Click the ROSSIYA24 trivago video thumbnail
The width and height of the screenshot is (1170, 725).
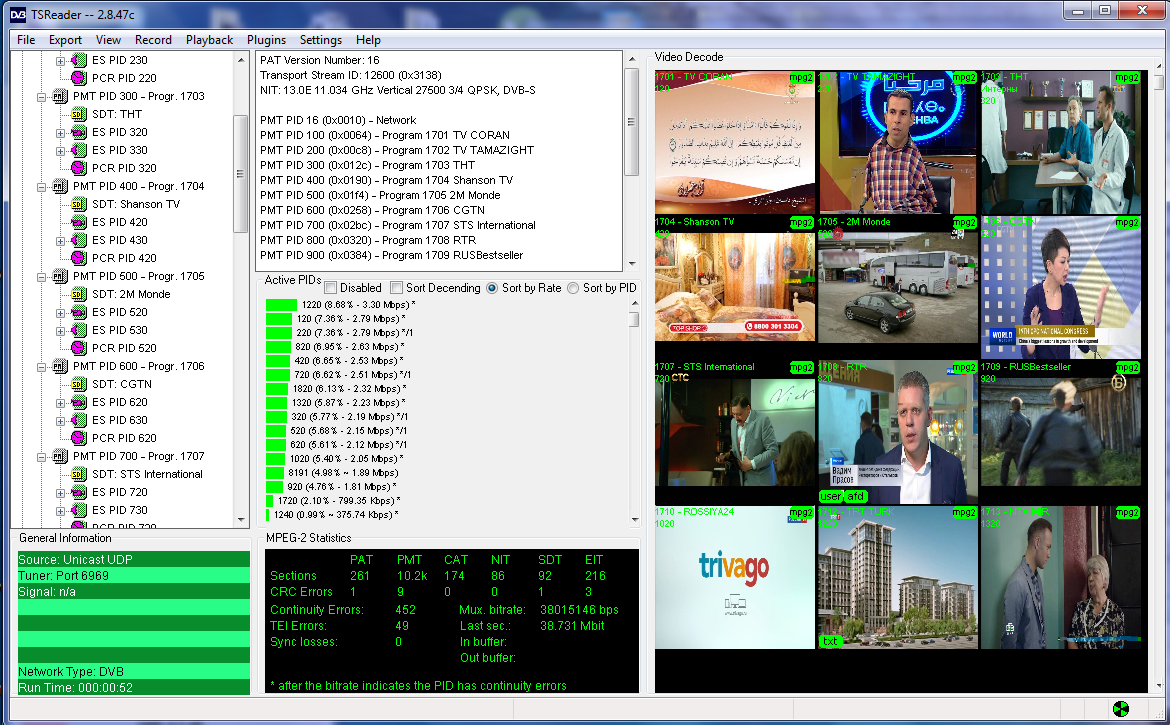coord(734,577)
